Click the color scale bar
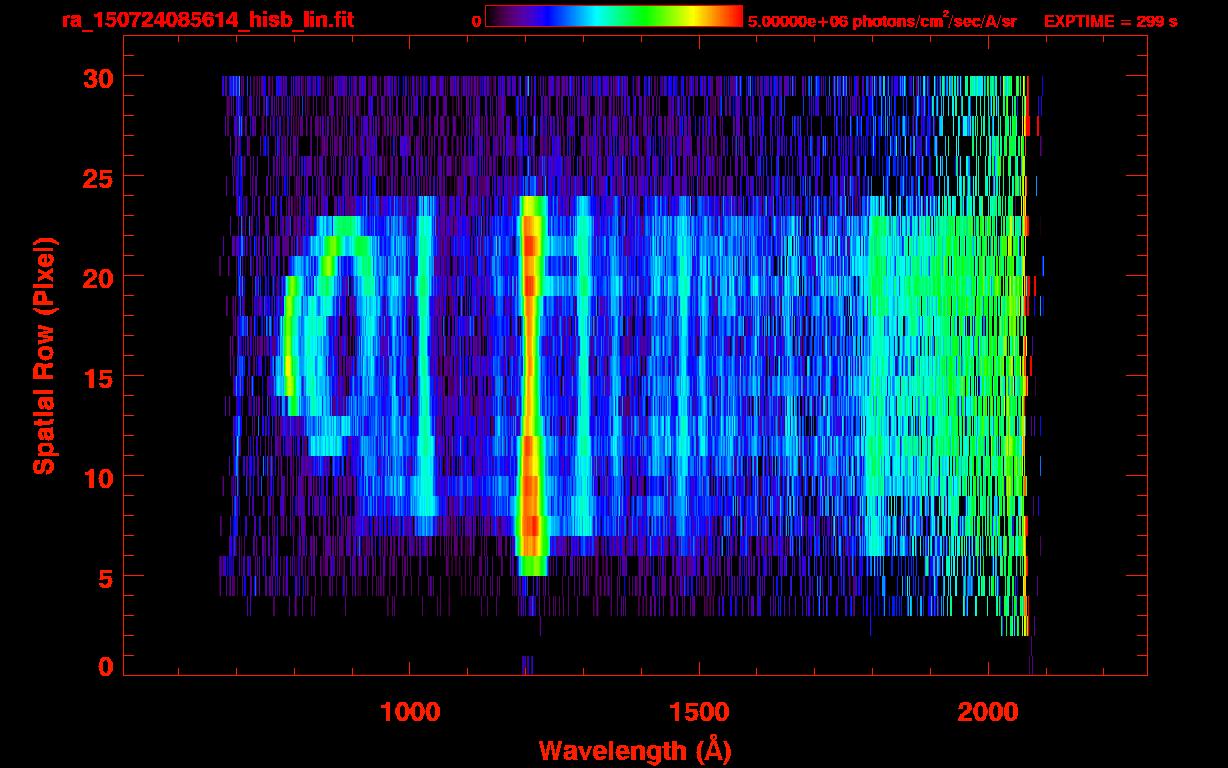The height and width of the screenshot is (768, 1228). 614,16
